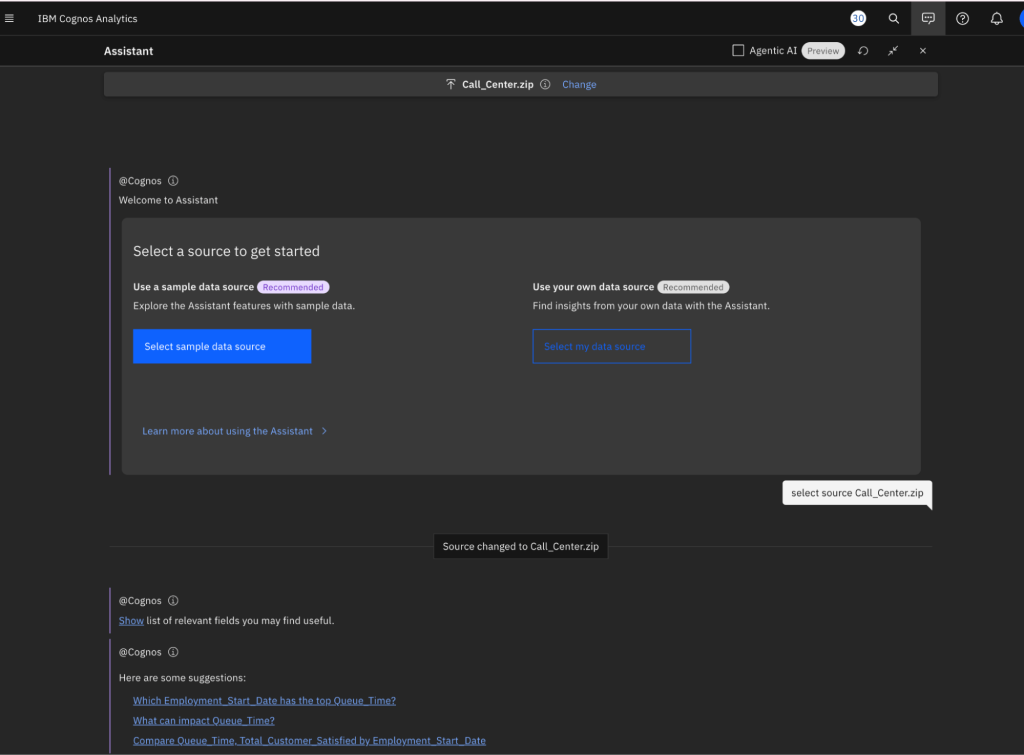Open the help icon
The image size is (1024, 755).
click(962, 18)
